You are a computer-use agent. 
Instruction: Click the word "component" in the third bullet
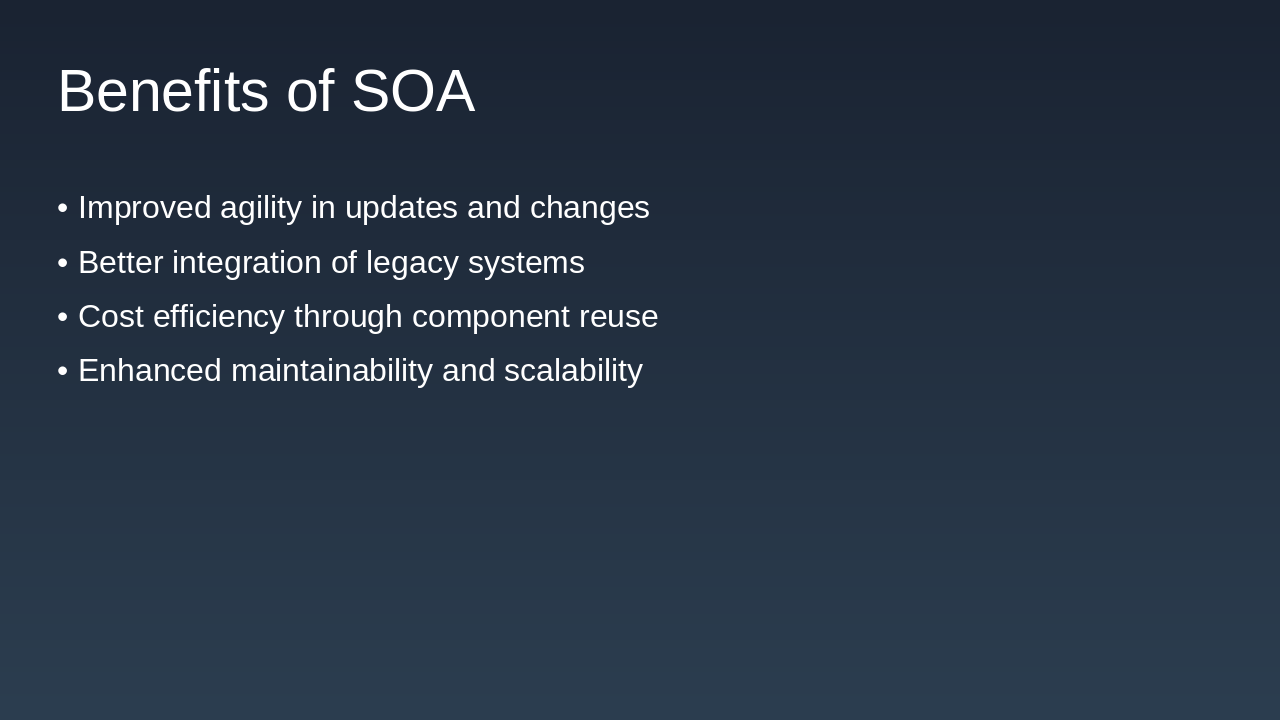tap(490, 317)
